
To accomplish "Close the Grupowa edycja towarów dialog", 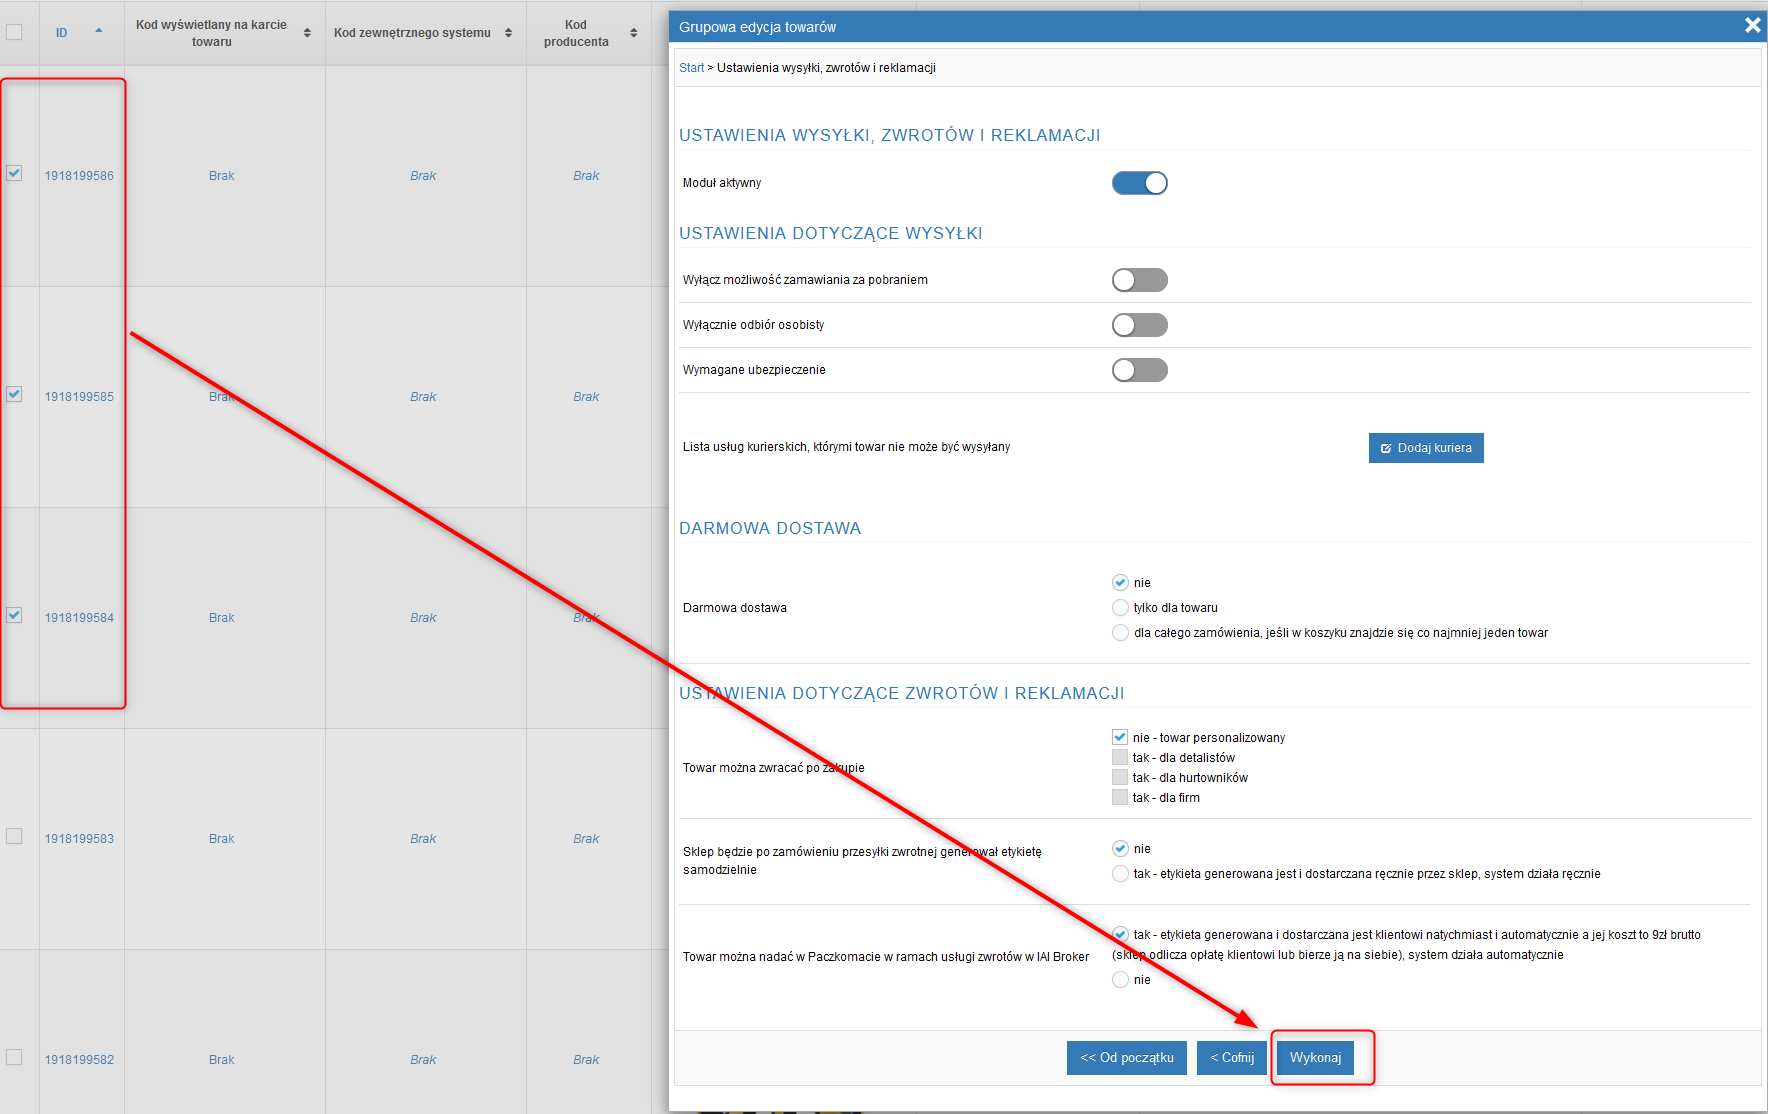I will (x=1752, y=26).
